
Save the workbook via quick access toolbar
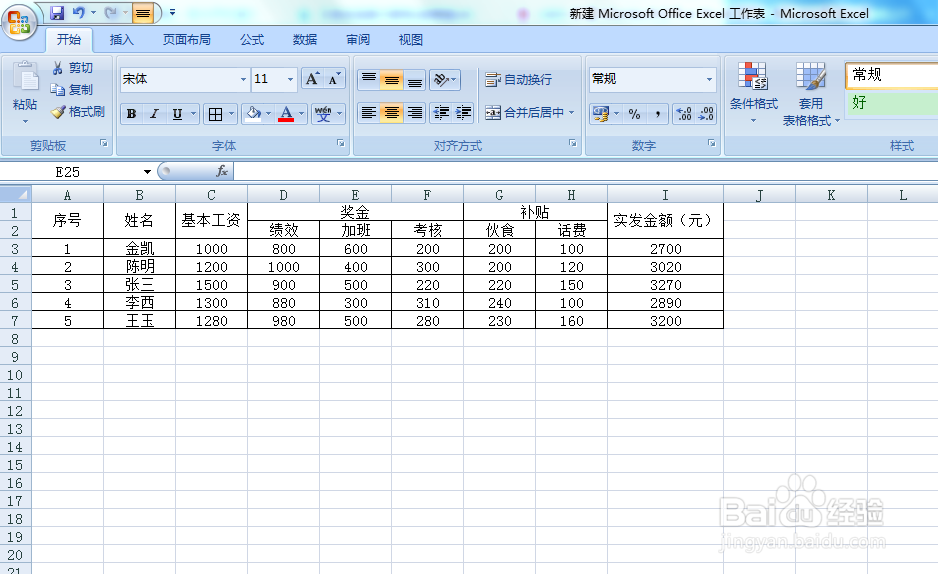(57, 13)
